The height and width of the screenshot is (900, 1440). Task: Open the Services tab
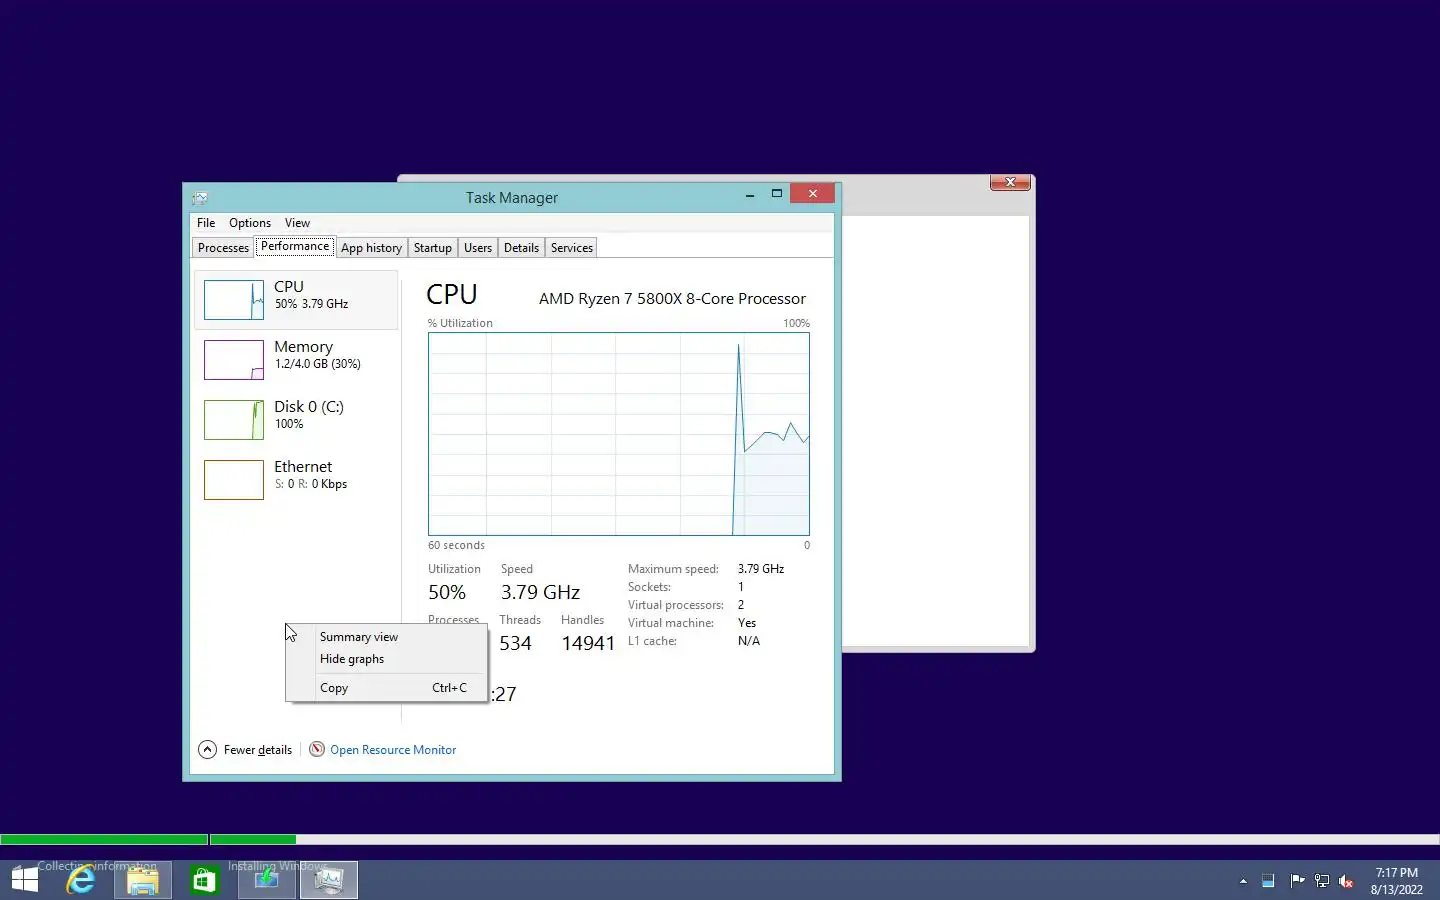[x=572, y=248]
